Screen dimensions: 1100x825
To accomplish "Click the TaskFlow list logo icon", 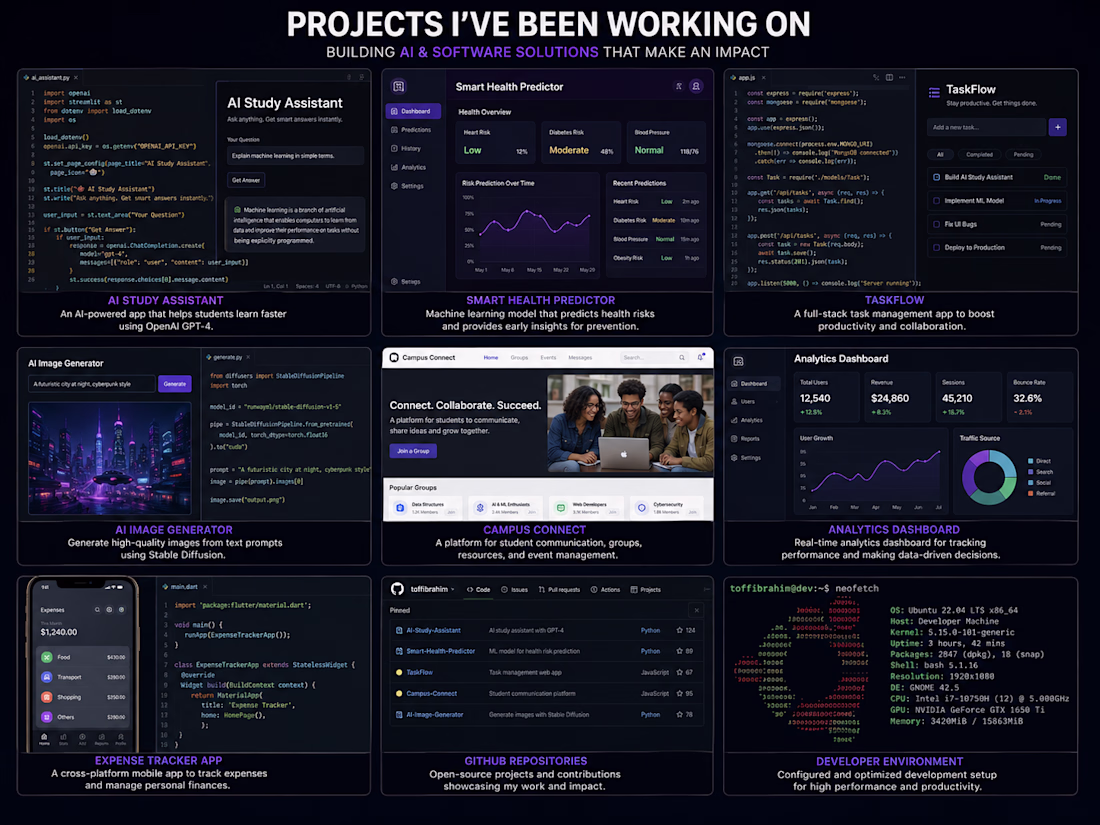I will click(934, 92).
